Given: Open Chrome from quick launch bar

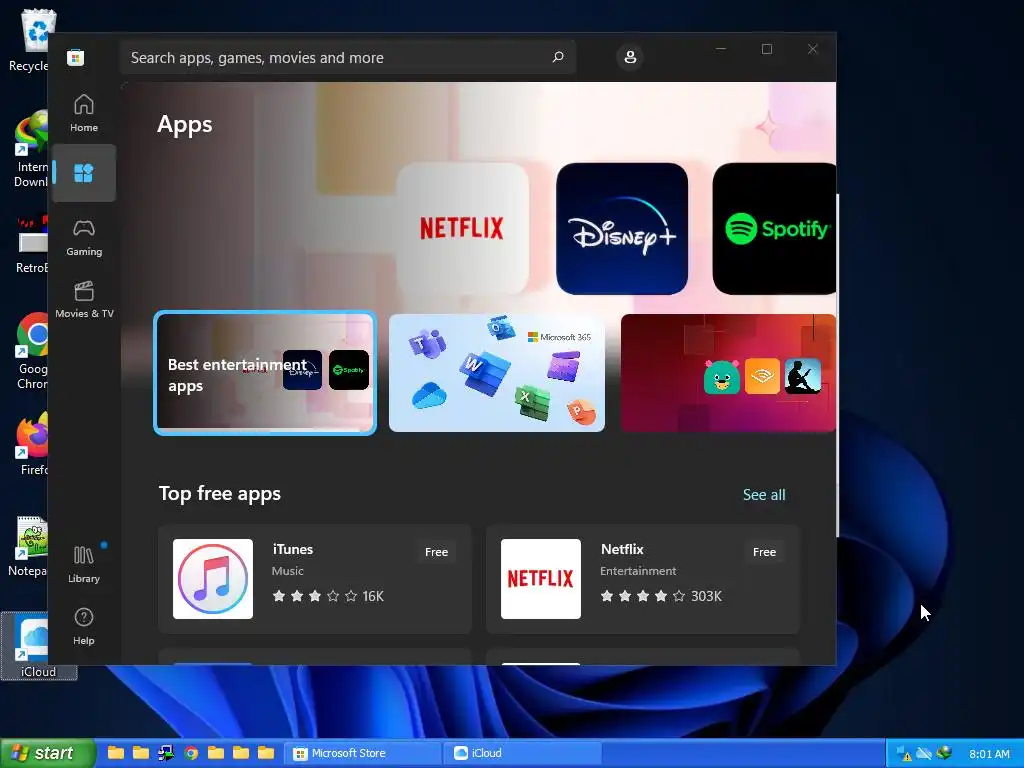Looking at the screenshot, I should point(191,753).
